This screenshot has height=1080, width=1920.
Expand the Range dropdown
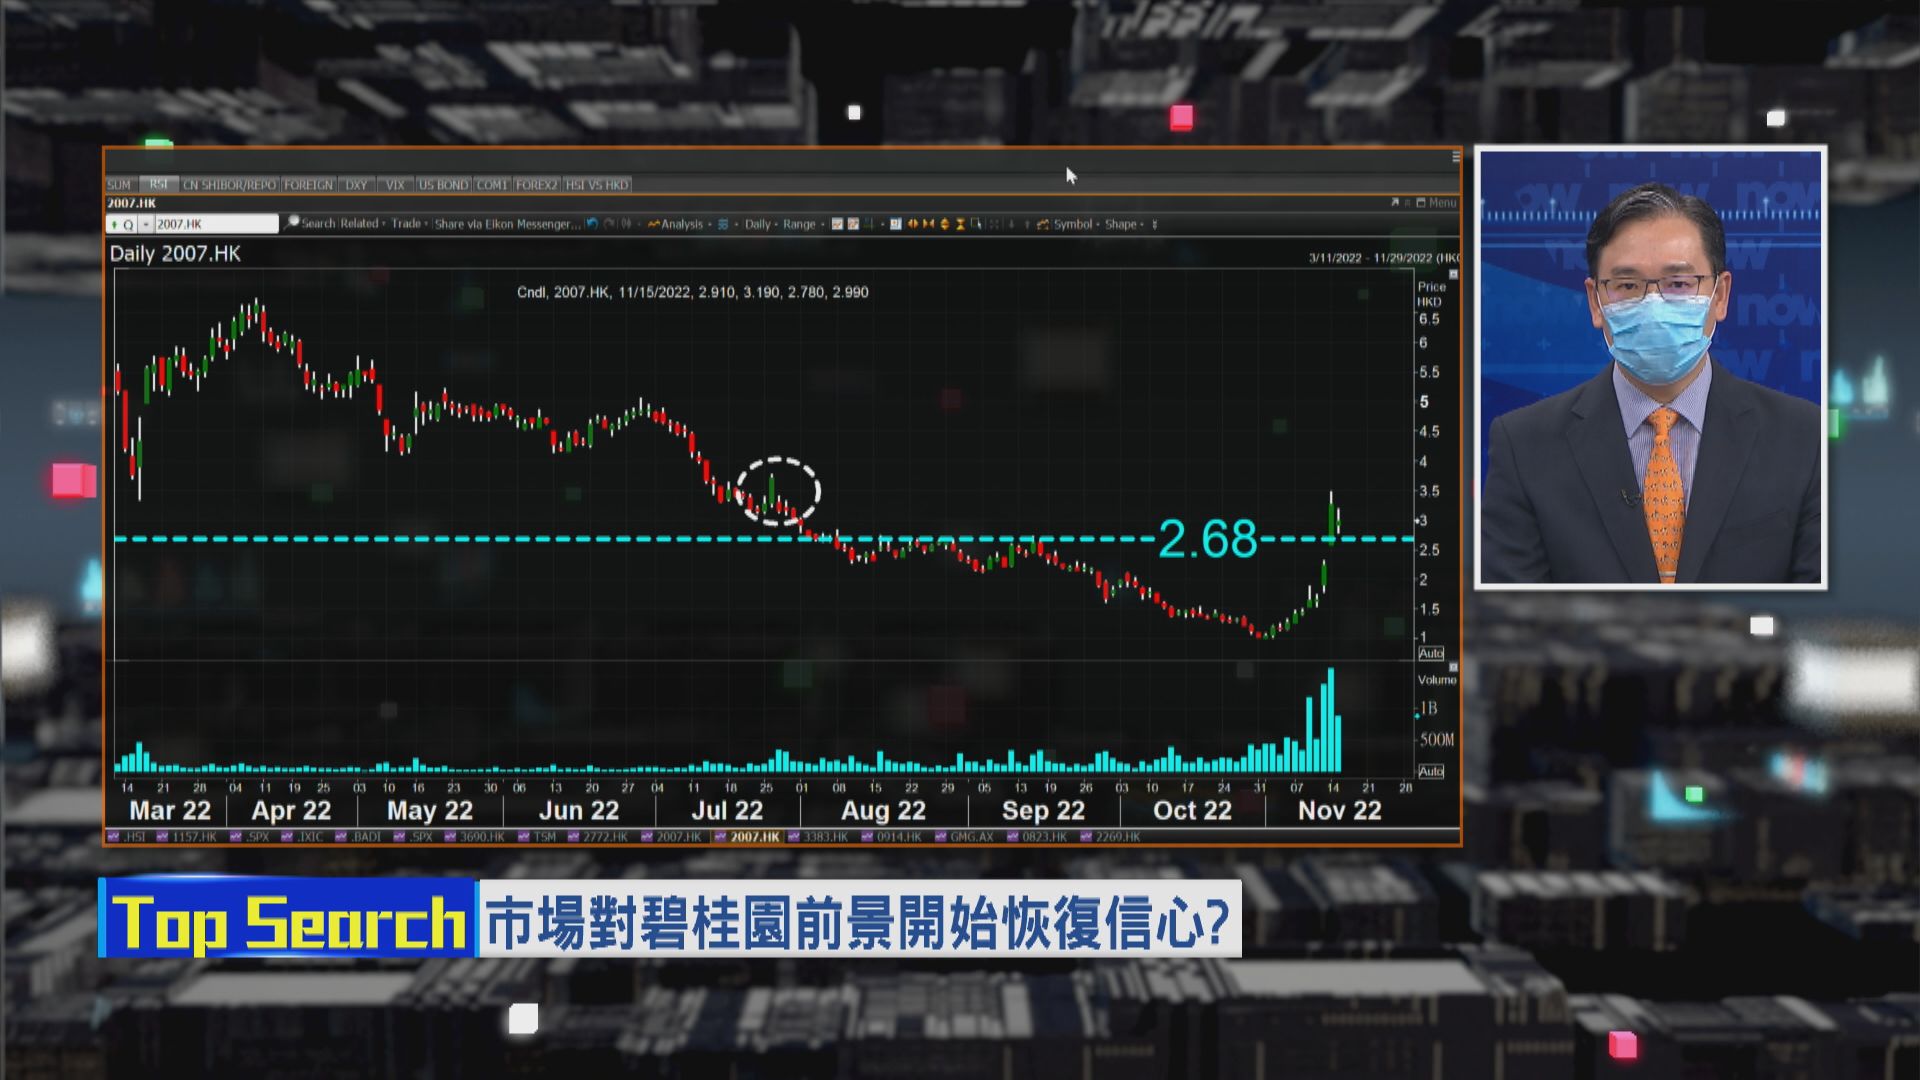800,224
